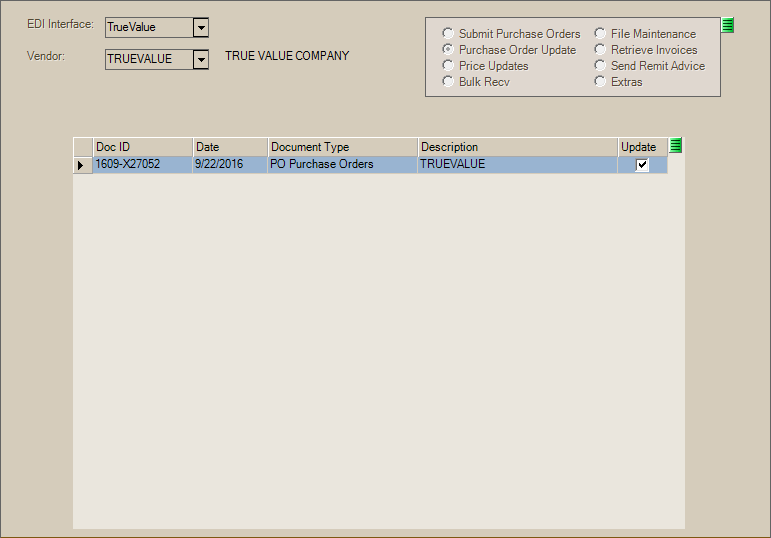Click Doc ID column header
Image resolution: width=771 pixels, height=538 pixels.
143,147
